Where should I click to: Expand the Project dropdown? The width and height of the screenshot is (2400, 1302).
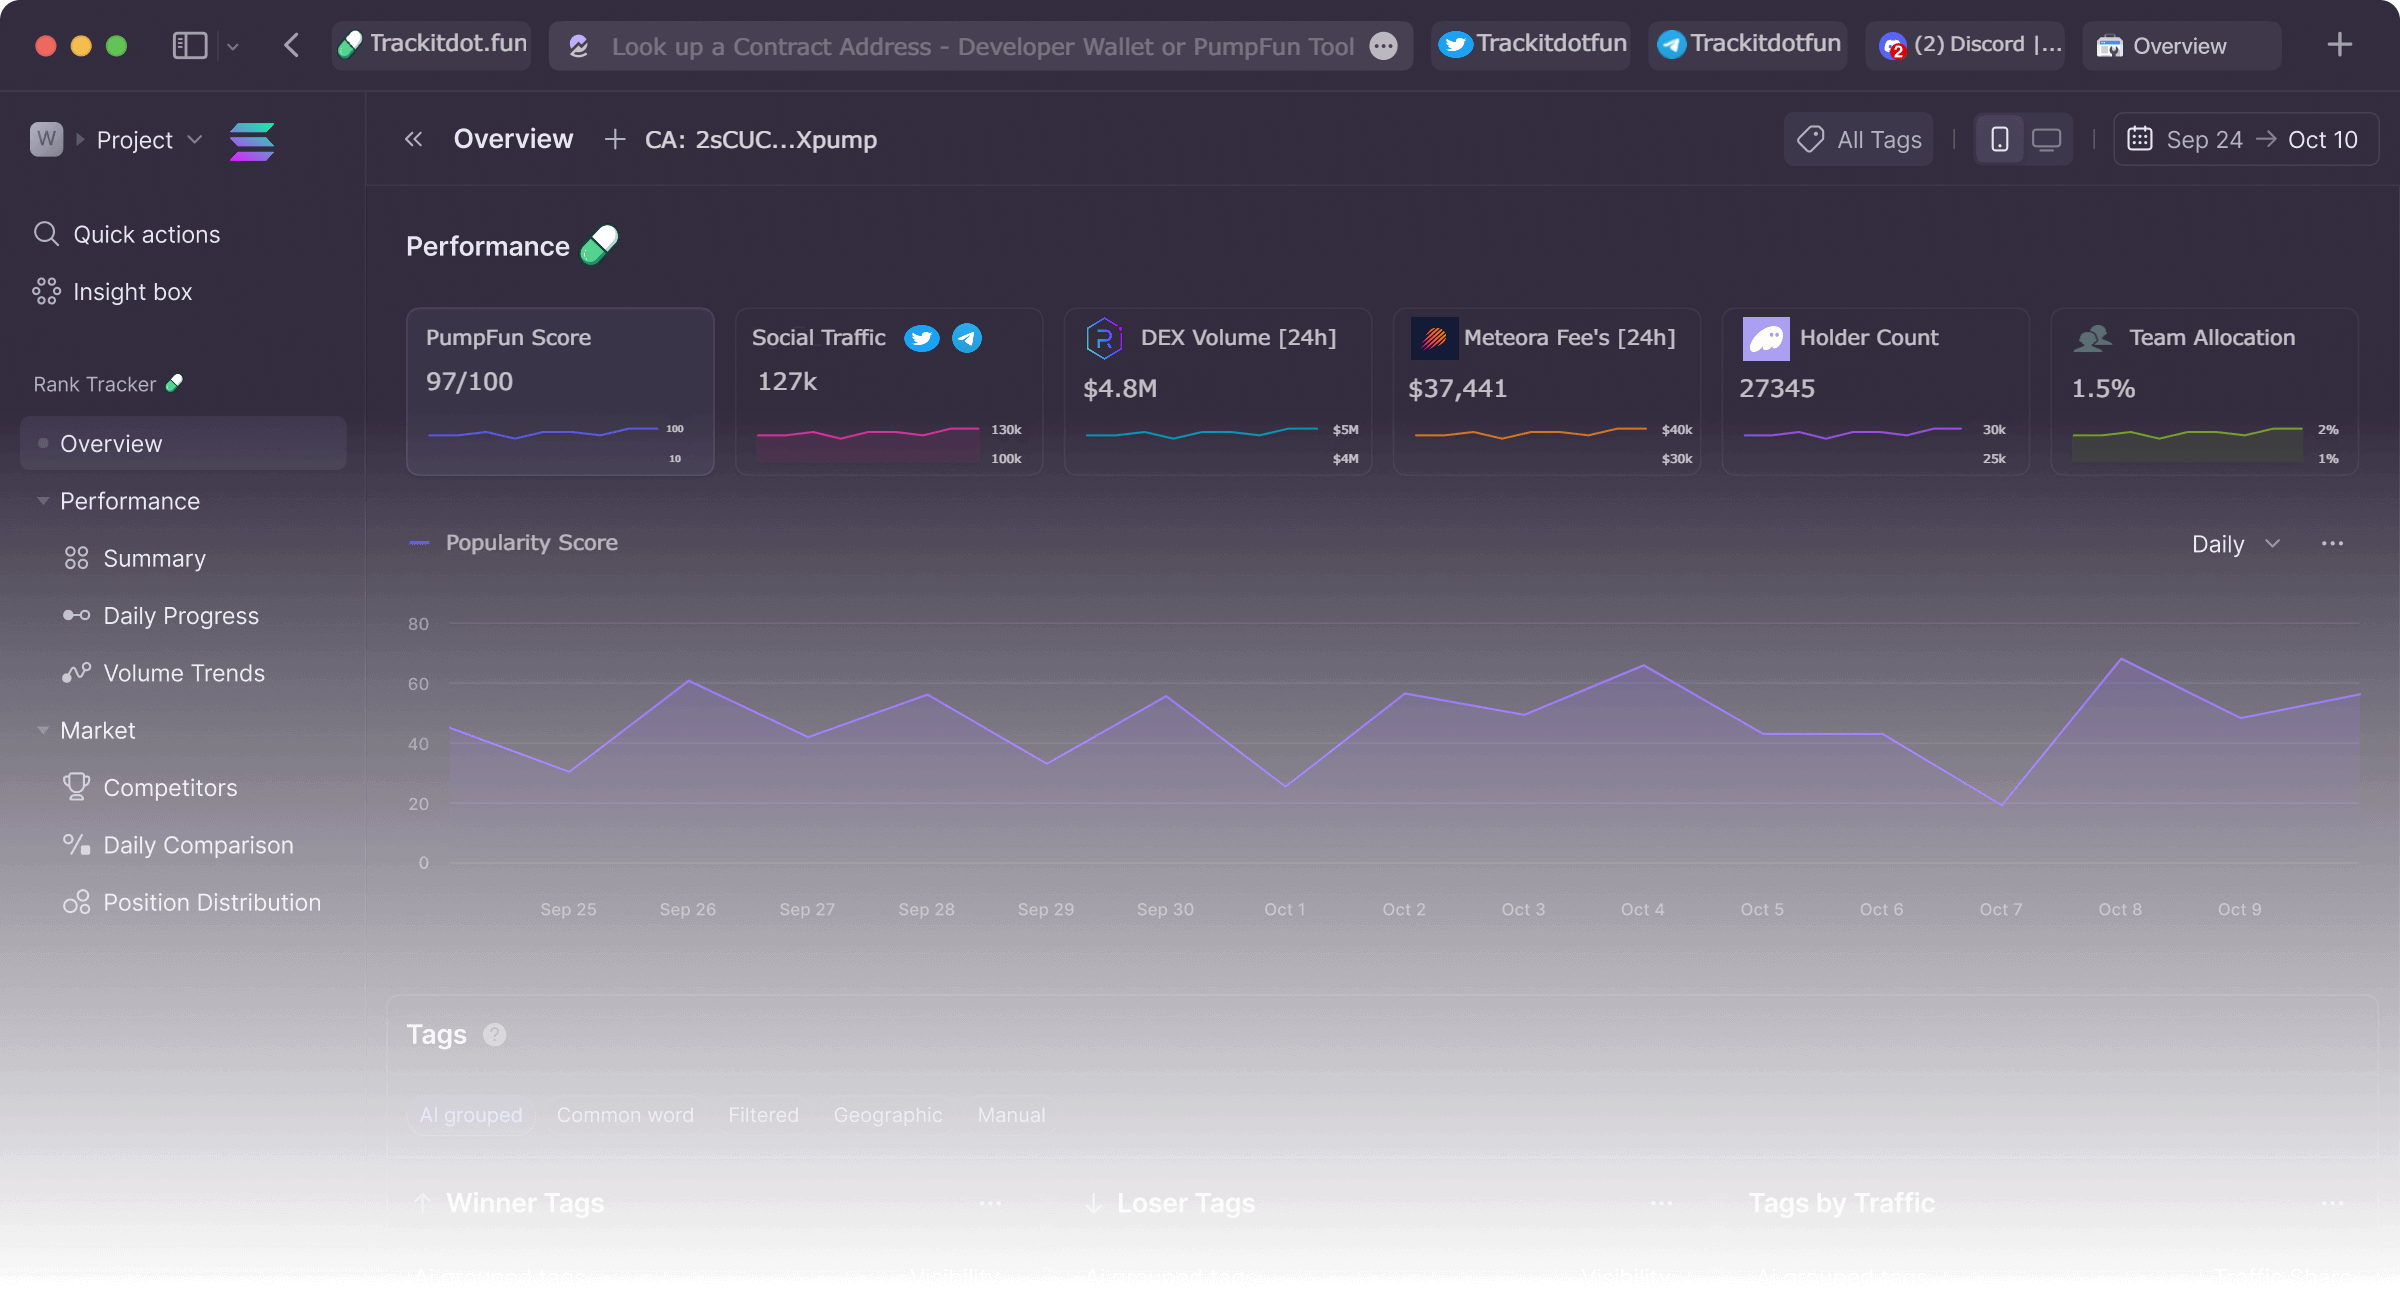point(195,139)
